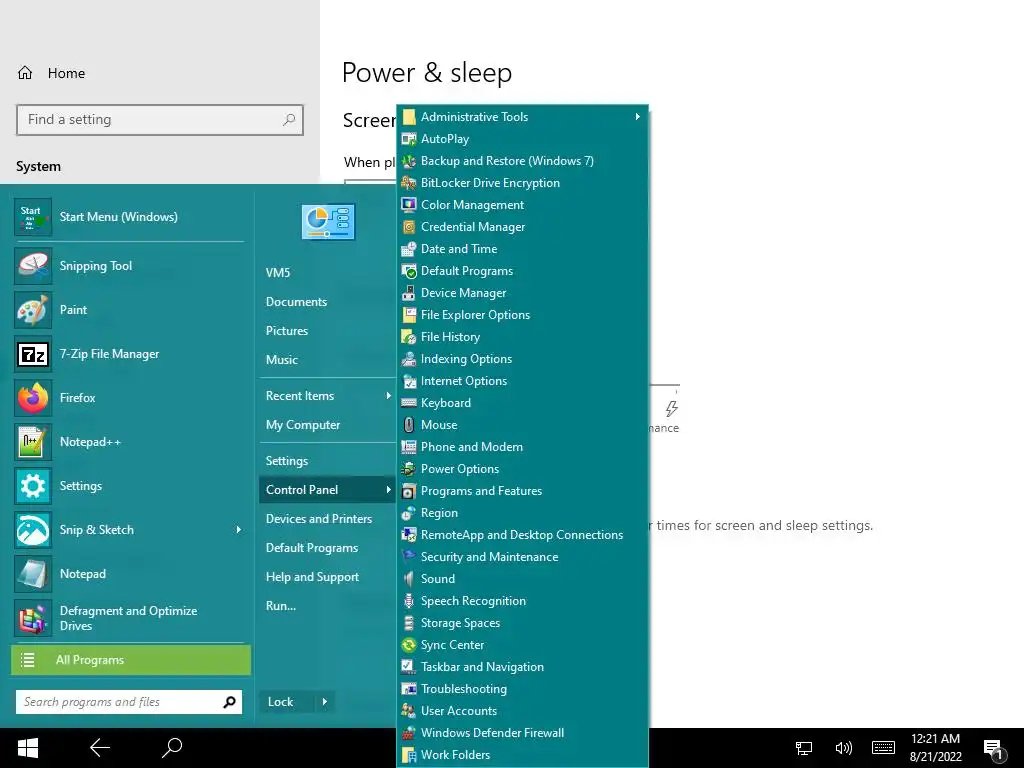The width and height of the screenshot is (1024, 768).
Task: Launch Paint from its palette icon
Action: (33, 310)
